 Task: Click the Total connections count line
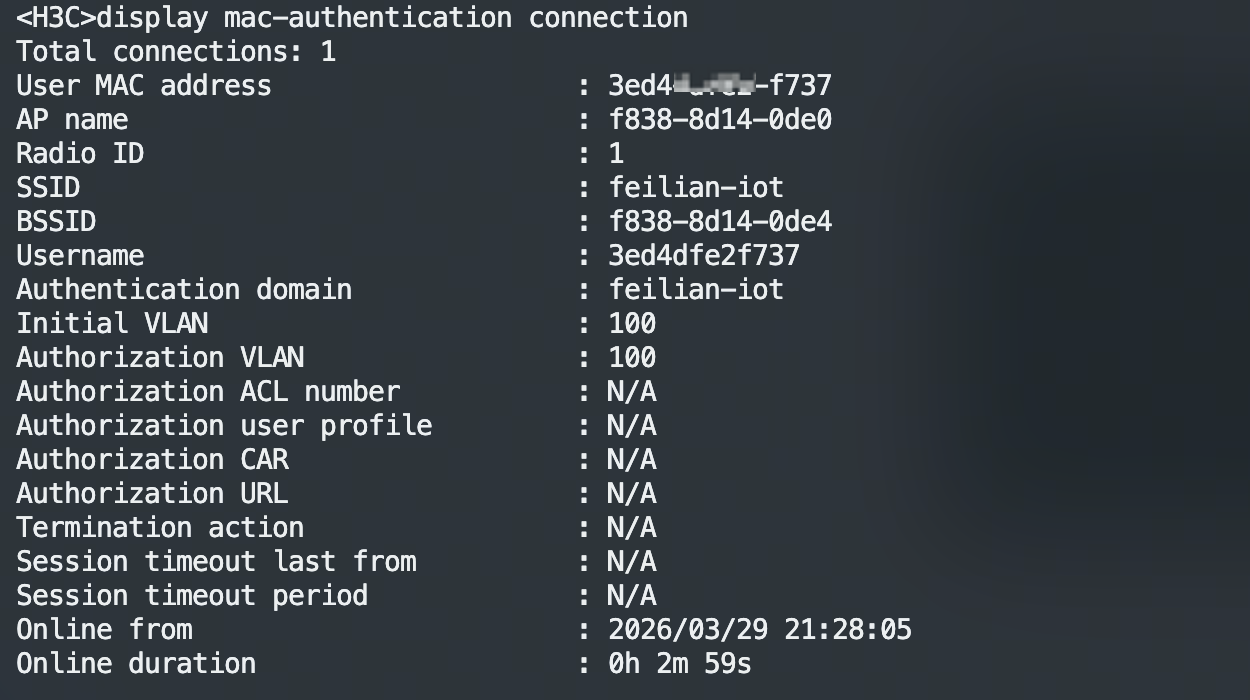176,51
